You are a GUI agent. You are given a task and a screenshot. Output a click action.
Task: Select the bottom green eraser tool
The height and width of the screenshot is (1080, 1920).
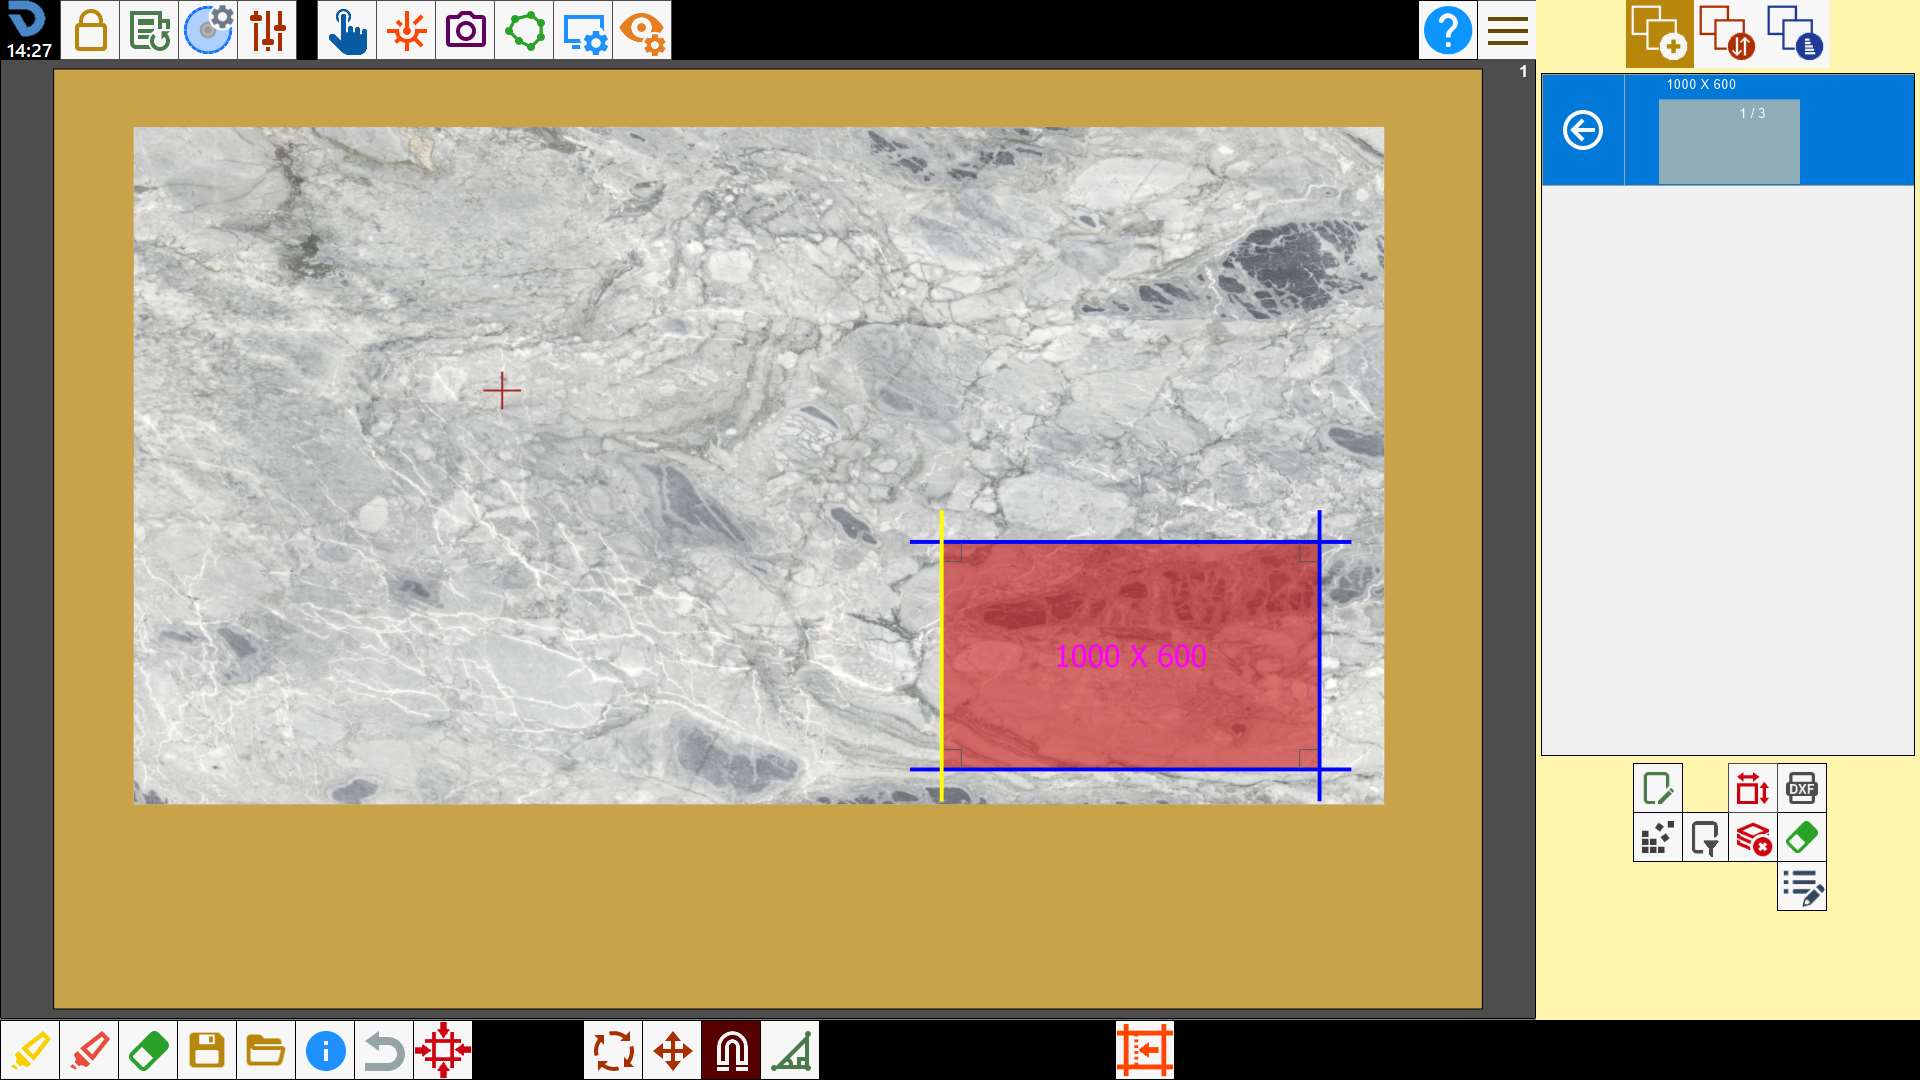[148, 1050]
